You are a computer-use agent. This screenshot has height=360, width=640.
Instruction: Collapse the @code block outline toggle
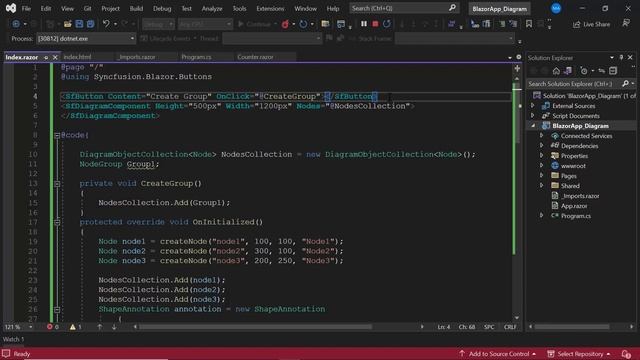57,135
